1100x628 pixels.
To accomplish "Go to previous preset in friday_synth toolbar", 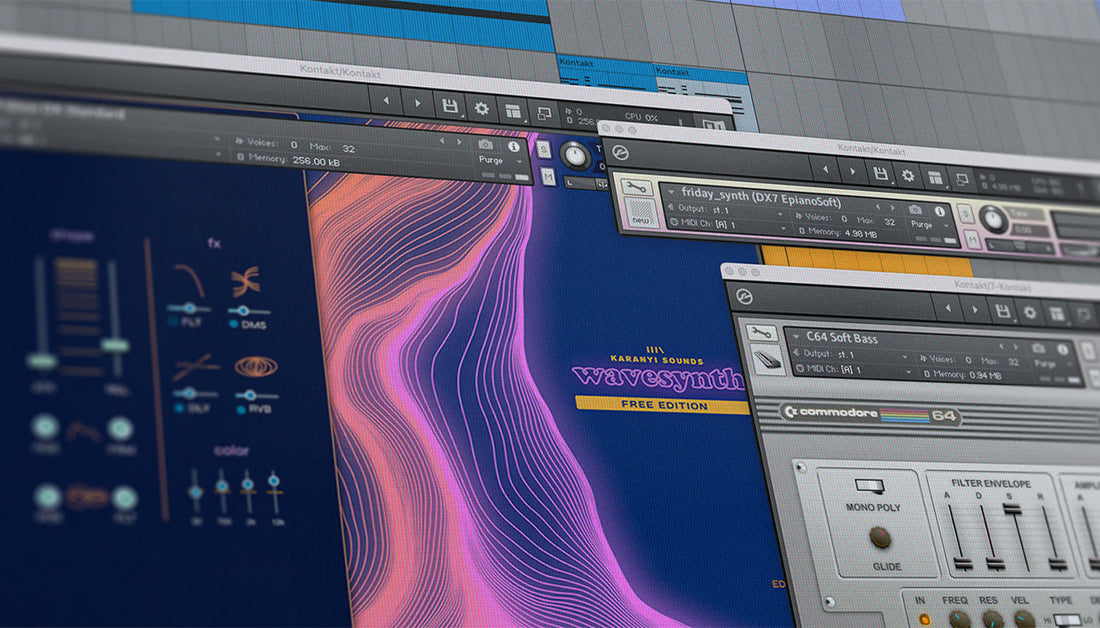I will 826,169.
